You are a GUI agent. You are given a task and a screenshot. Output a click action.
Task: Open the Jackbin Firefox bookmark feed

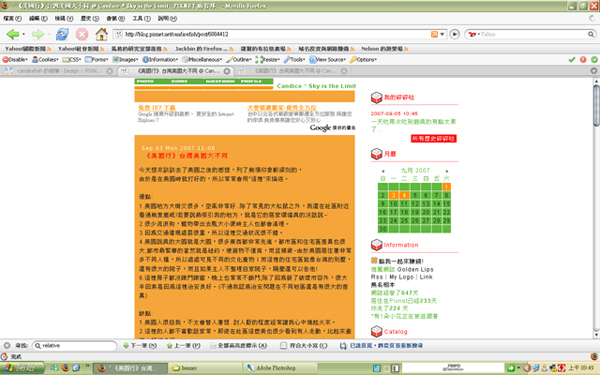pyautogui.click(x=204, y=49)
